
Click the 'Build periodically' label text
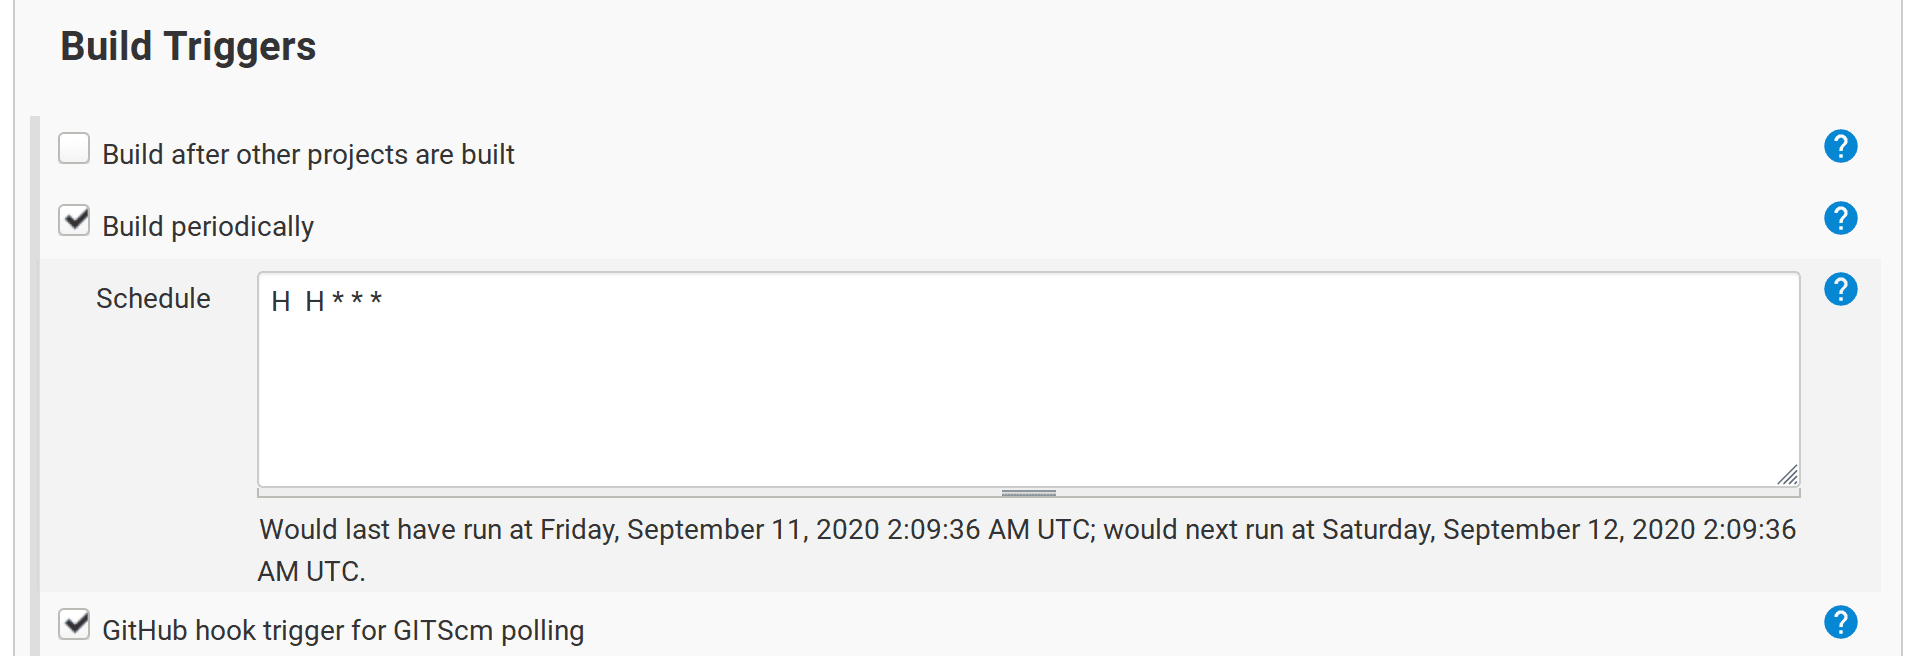point(208,227)
